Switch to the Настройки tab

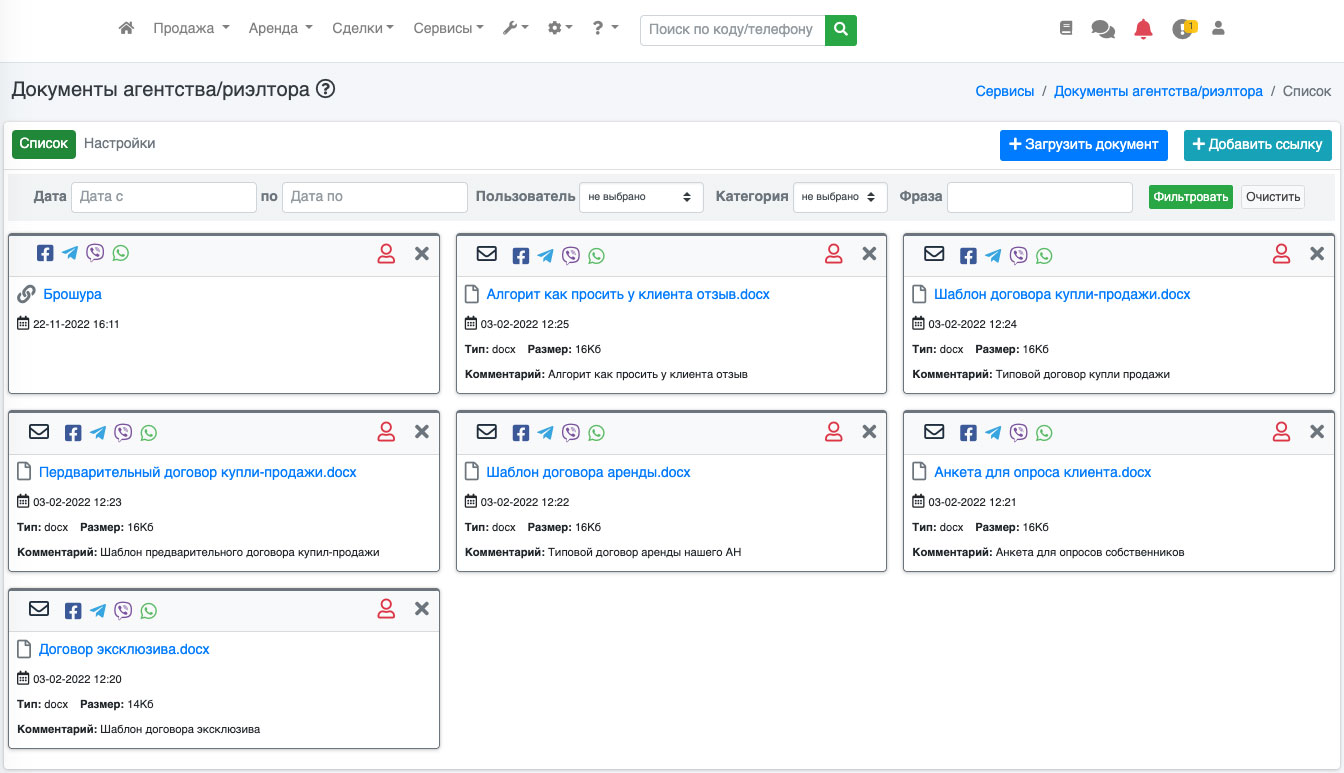coord(119,143)
